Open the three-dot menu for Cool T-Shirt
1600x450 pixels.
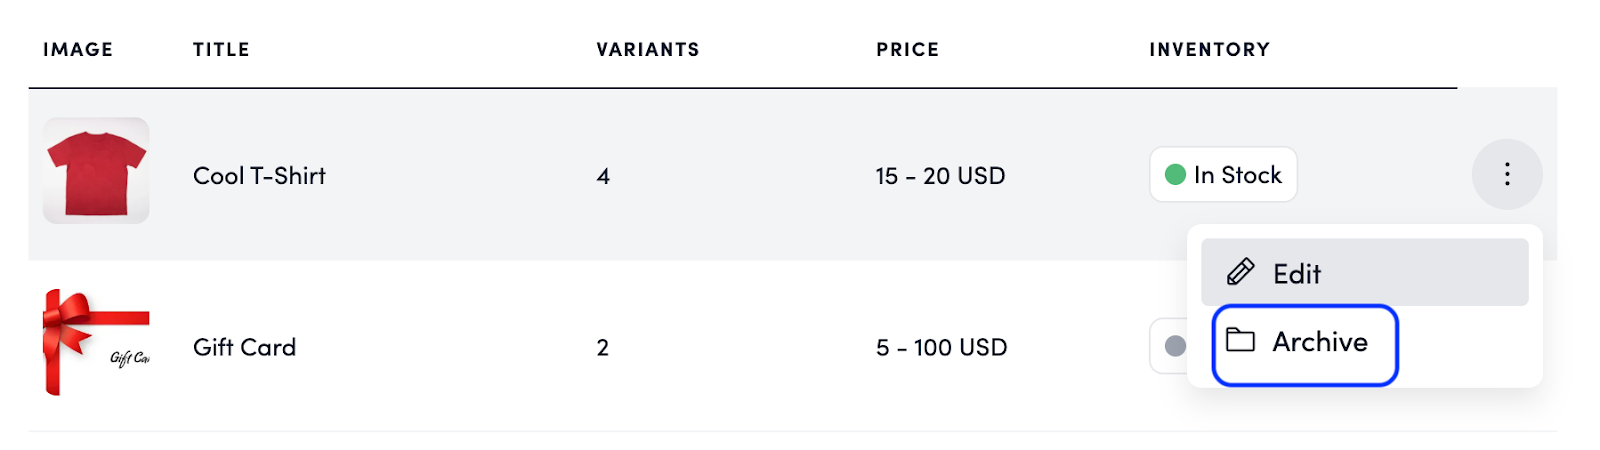(1506, 175)
